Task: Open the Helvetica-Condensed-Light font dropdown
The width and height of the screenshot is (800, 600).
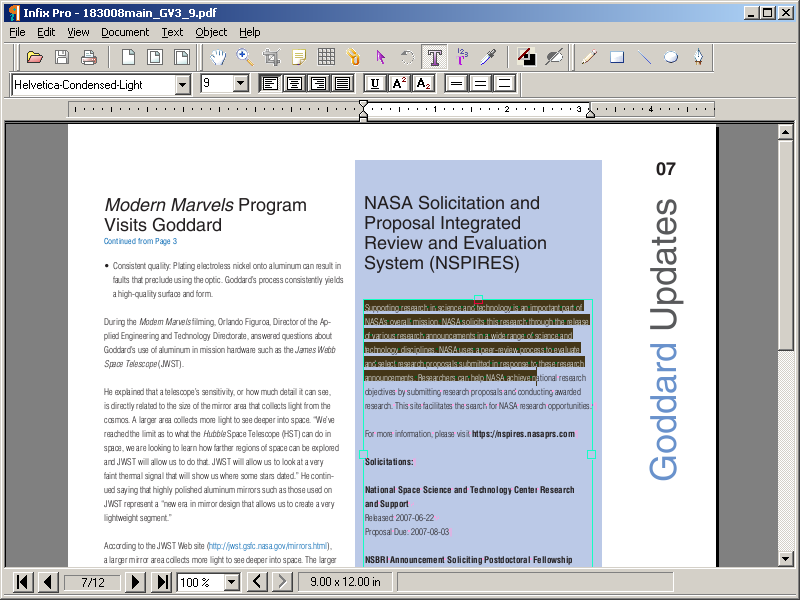Action: coord(182,85)
